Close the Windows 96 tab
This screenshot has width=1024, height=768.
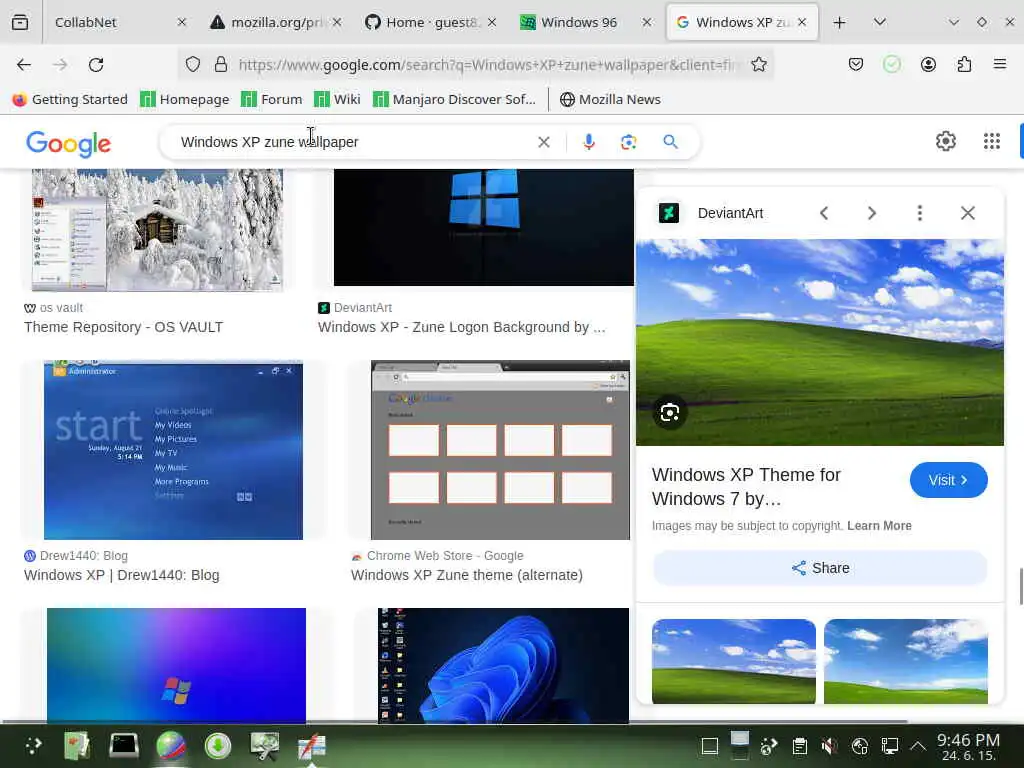coord(647,22)
